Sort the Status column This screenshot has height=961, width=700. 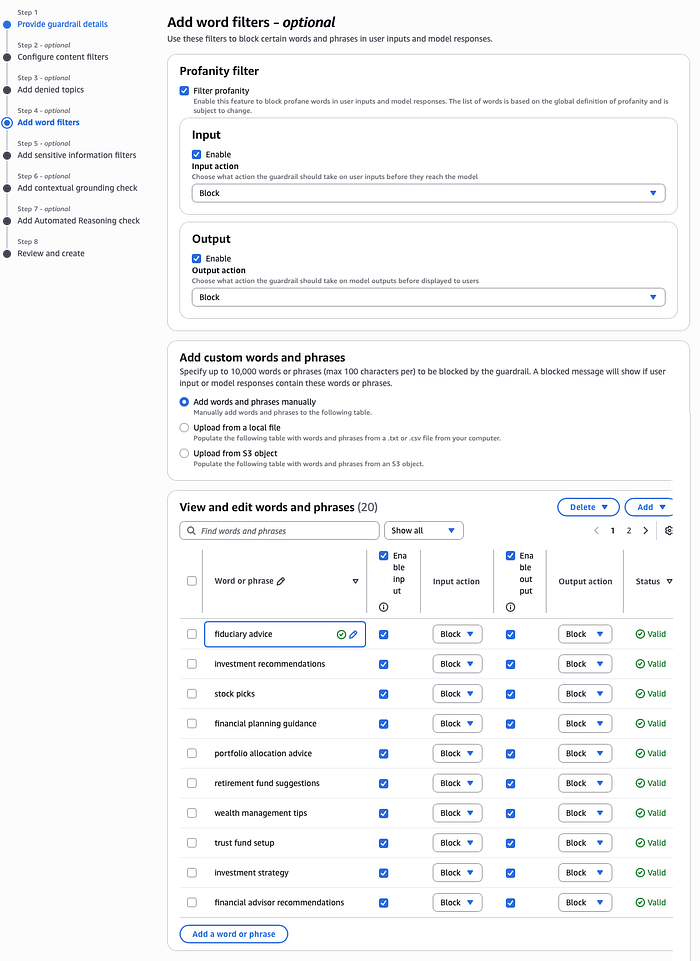(x=669, y=581)
